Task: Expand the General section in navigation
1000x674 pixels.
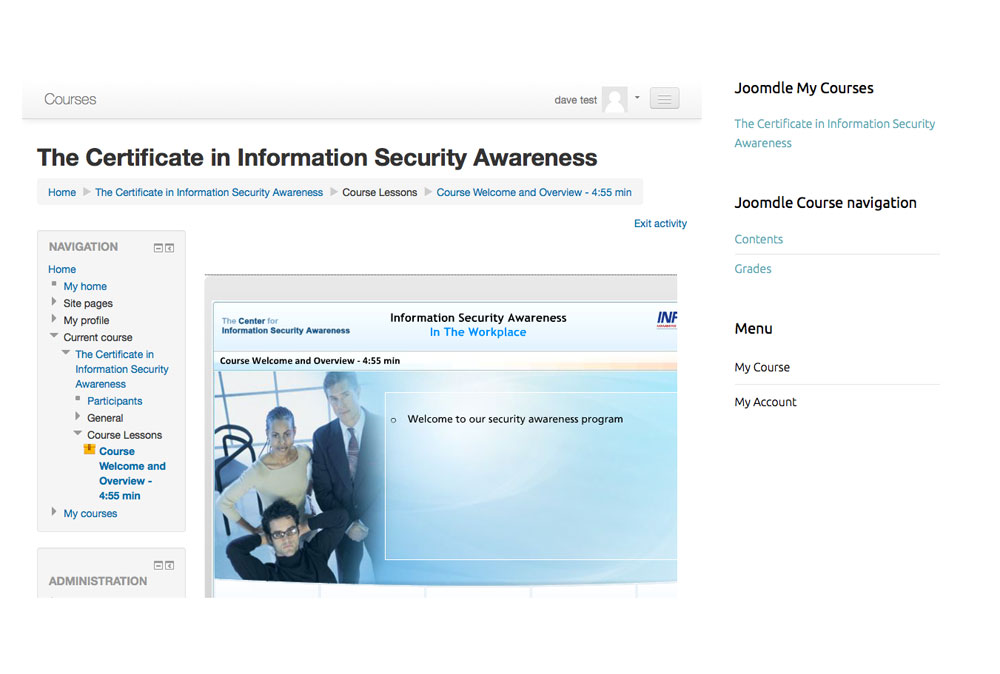Action: coord(78,417)
